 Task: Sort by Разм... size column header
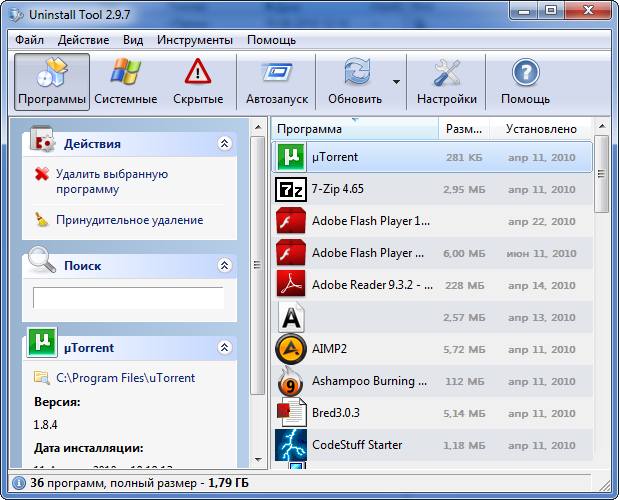[x=464, y=129]
